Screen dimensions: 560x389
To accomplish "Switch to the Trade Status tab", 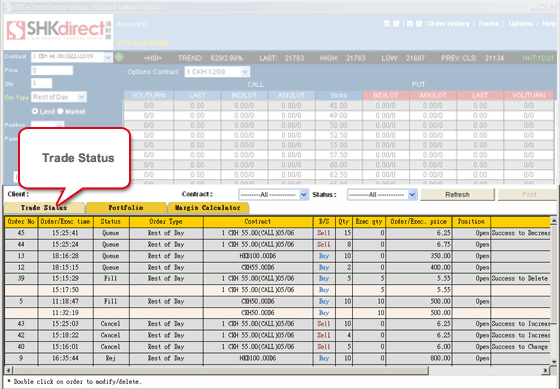I will pos(44,208).
